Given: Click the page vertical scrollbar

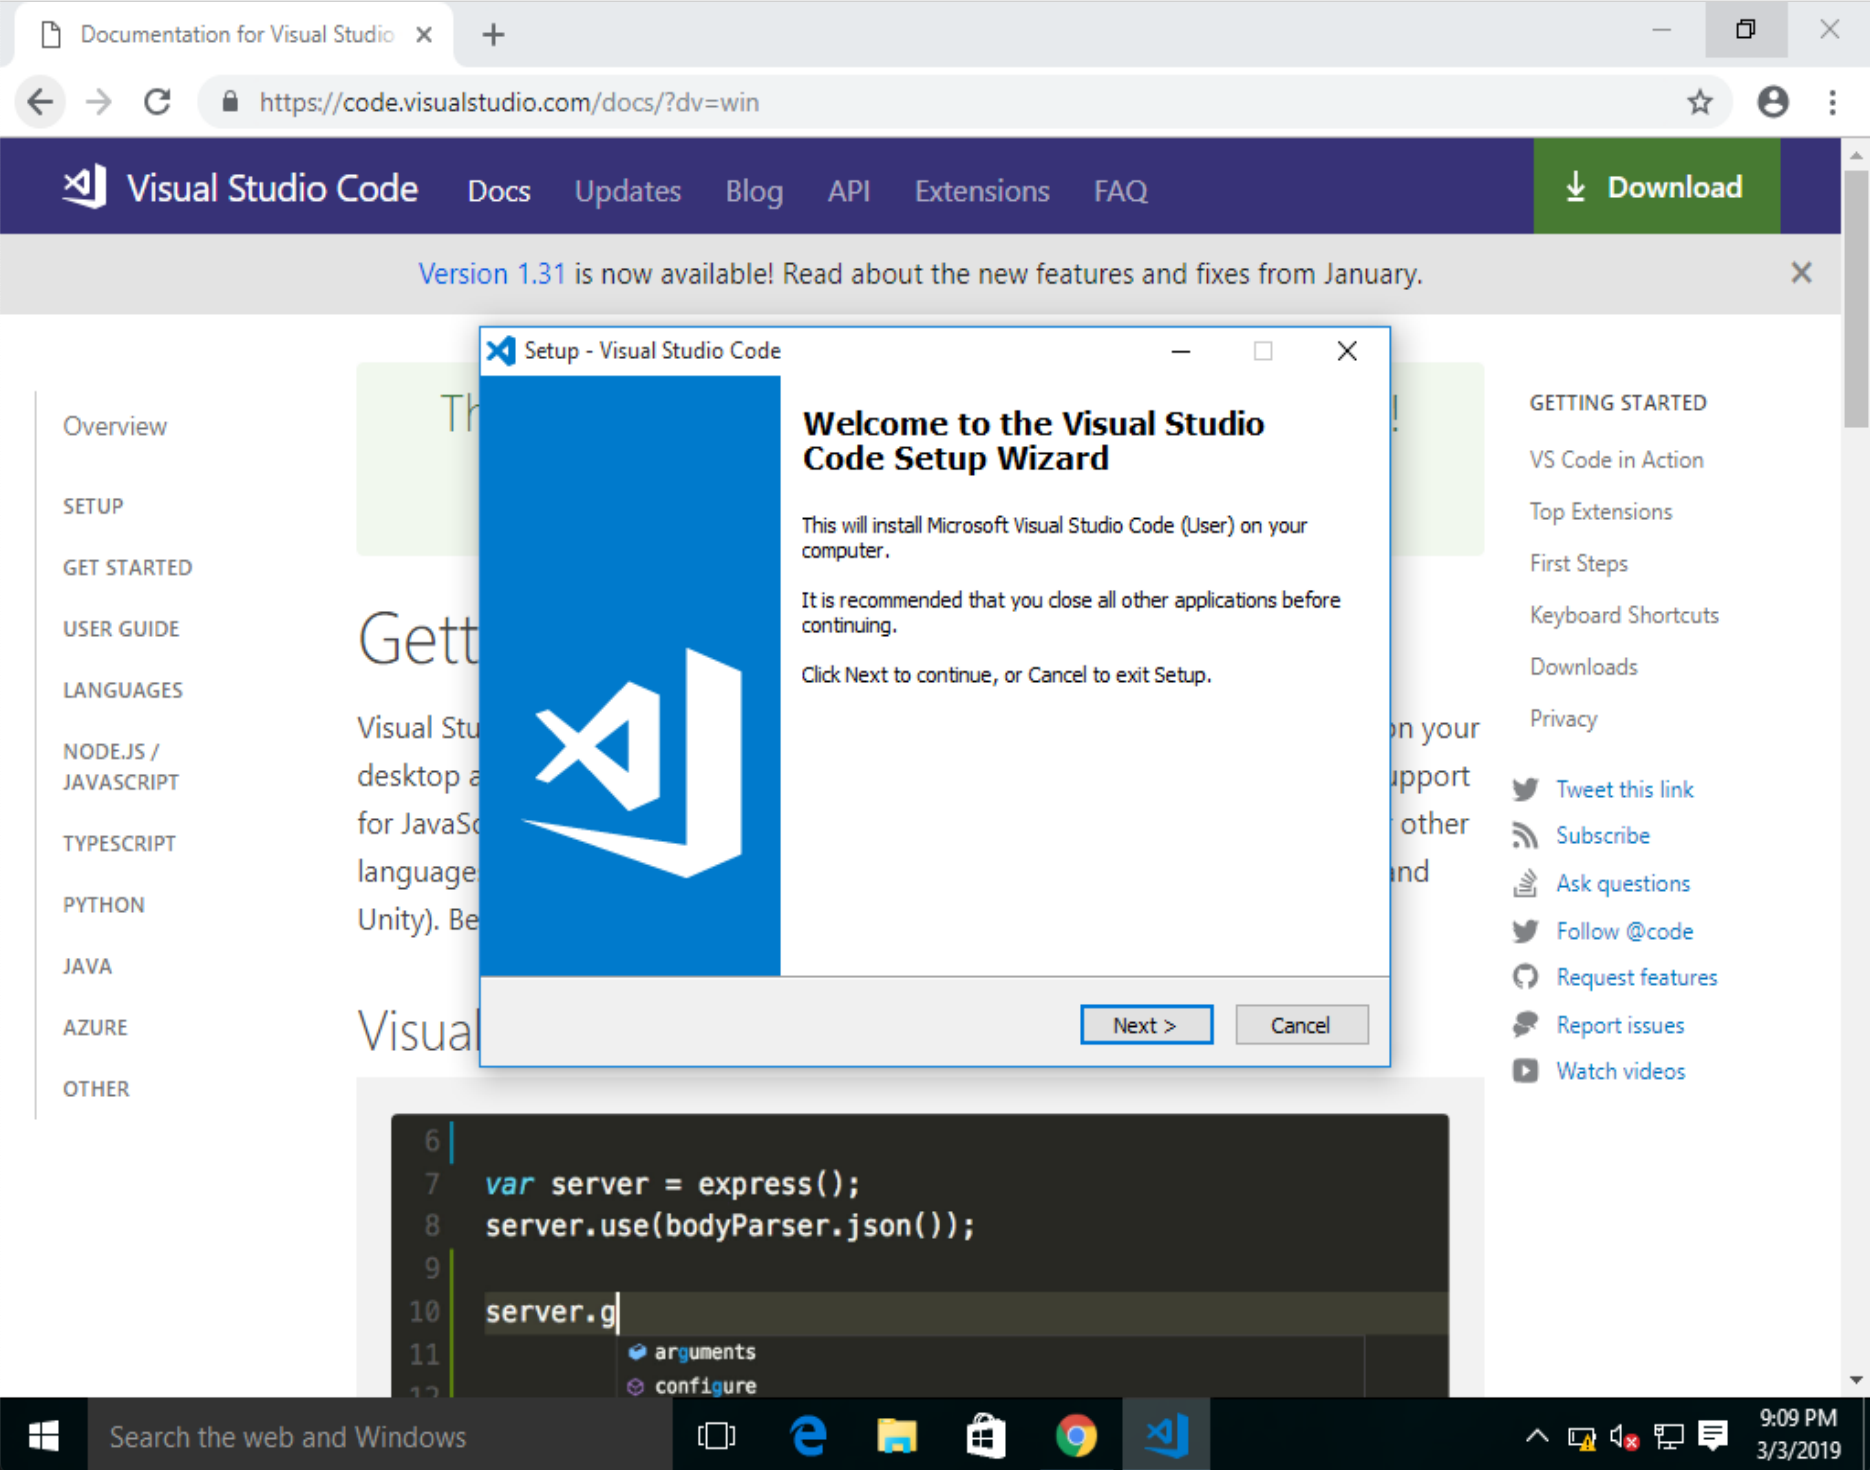Looking at the screenshot, I should (x=1857, y=300).
